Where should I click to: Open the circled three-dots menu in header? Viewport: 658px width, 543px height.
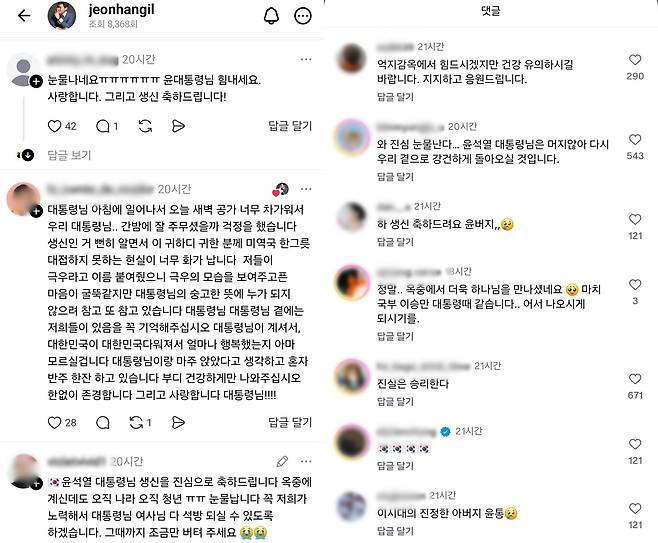pos(303,16)
